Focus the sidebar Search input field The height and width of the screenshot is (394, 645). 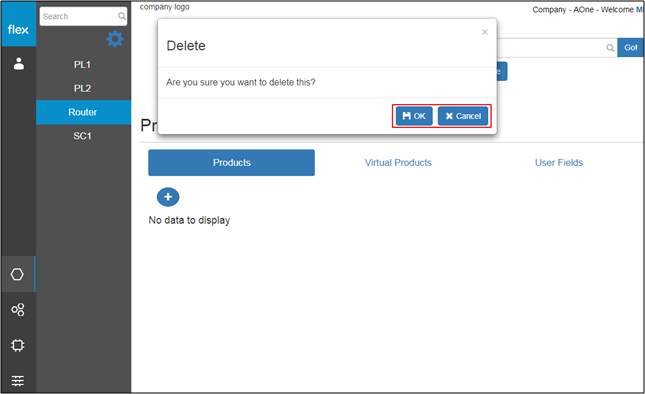point(79,16)
